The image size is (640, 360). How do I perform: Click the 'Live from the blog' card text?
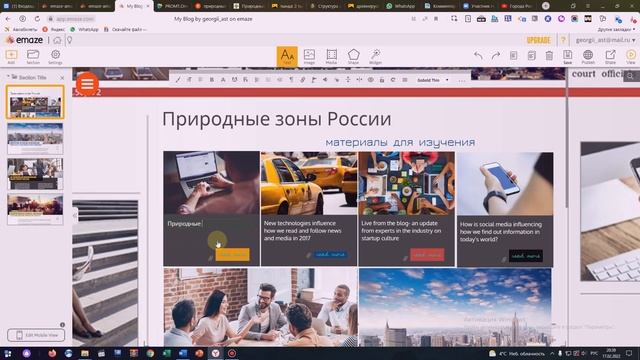click(401, 231)
